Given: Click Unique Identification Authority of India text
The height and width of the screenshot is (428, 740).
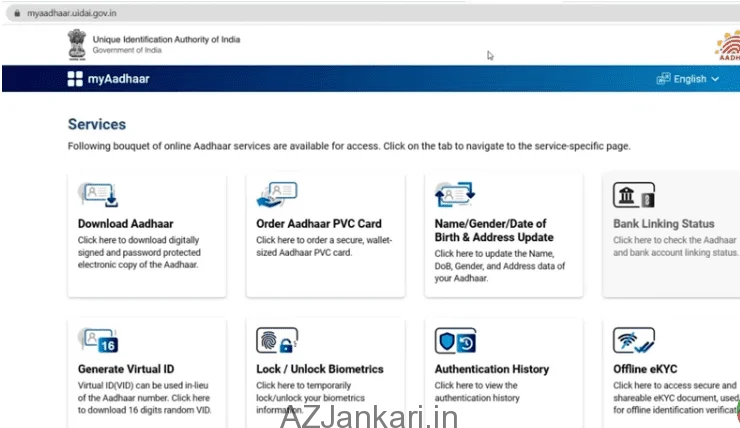Looking at the screenshot, I should pos(166,40).
